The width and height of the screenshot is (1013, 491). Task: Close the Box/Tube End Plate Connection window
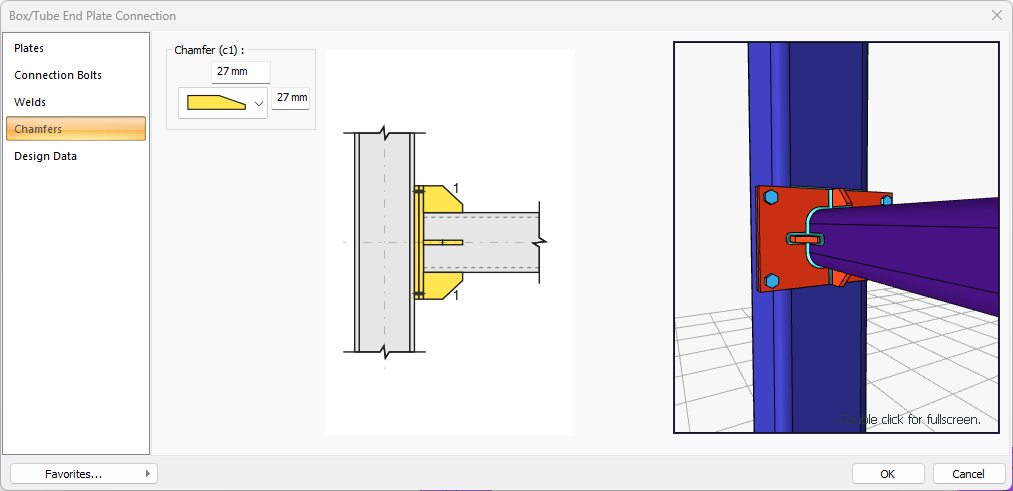pos(996,15)
